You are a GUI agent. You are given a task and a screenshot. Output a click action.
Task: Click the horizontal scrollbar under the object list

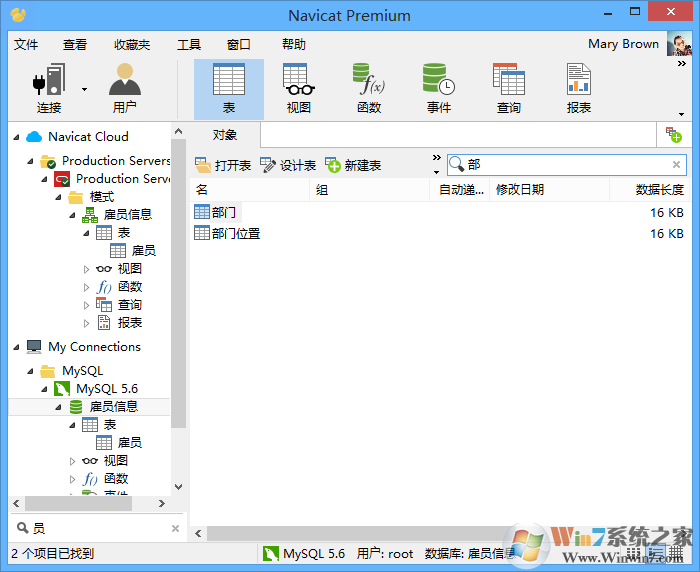400,533
